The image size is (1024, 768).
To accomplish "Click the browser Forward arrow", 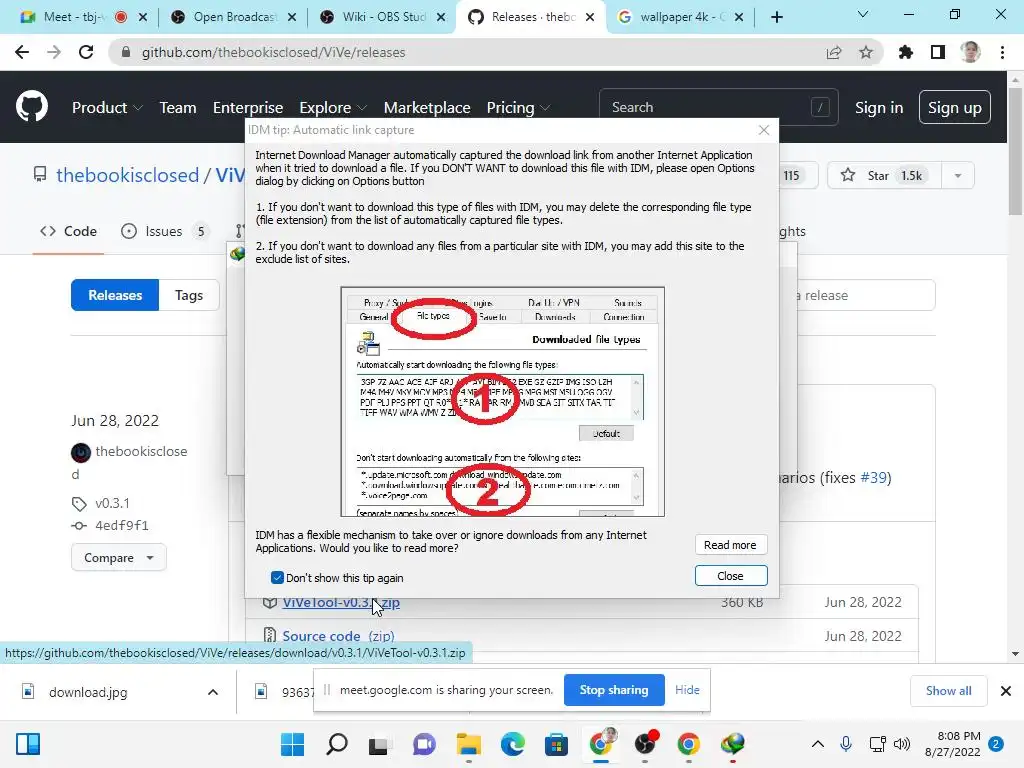I will (54, 52).
